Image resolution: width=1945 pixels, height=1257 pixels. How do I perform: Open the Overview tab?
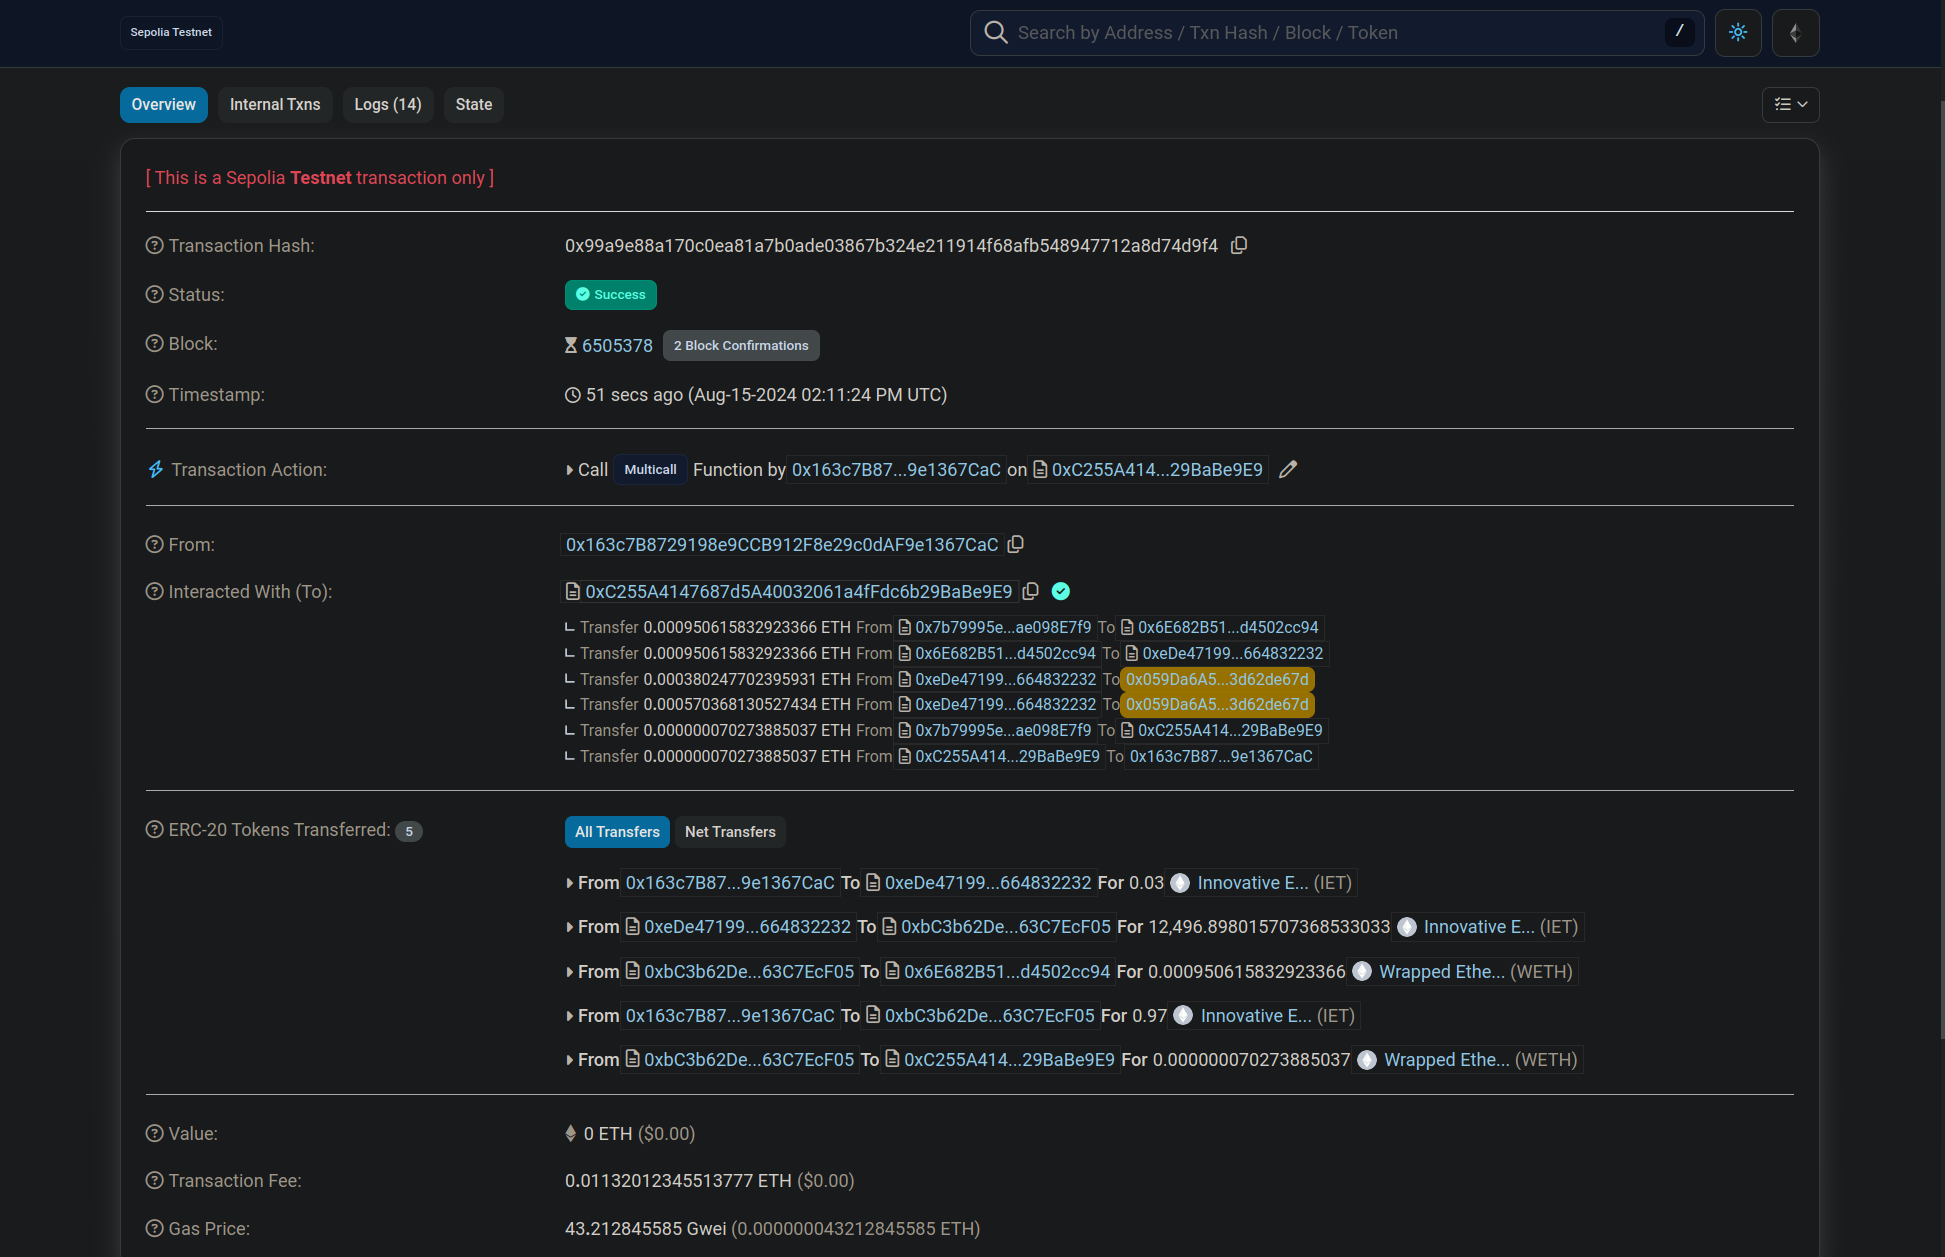[x=164, y=104]
